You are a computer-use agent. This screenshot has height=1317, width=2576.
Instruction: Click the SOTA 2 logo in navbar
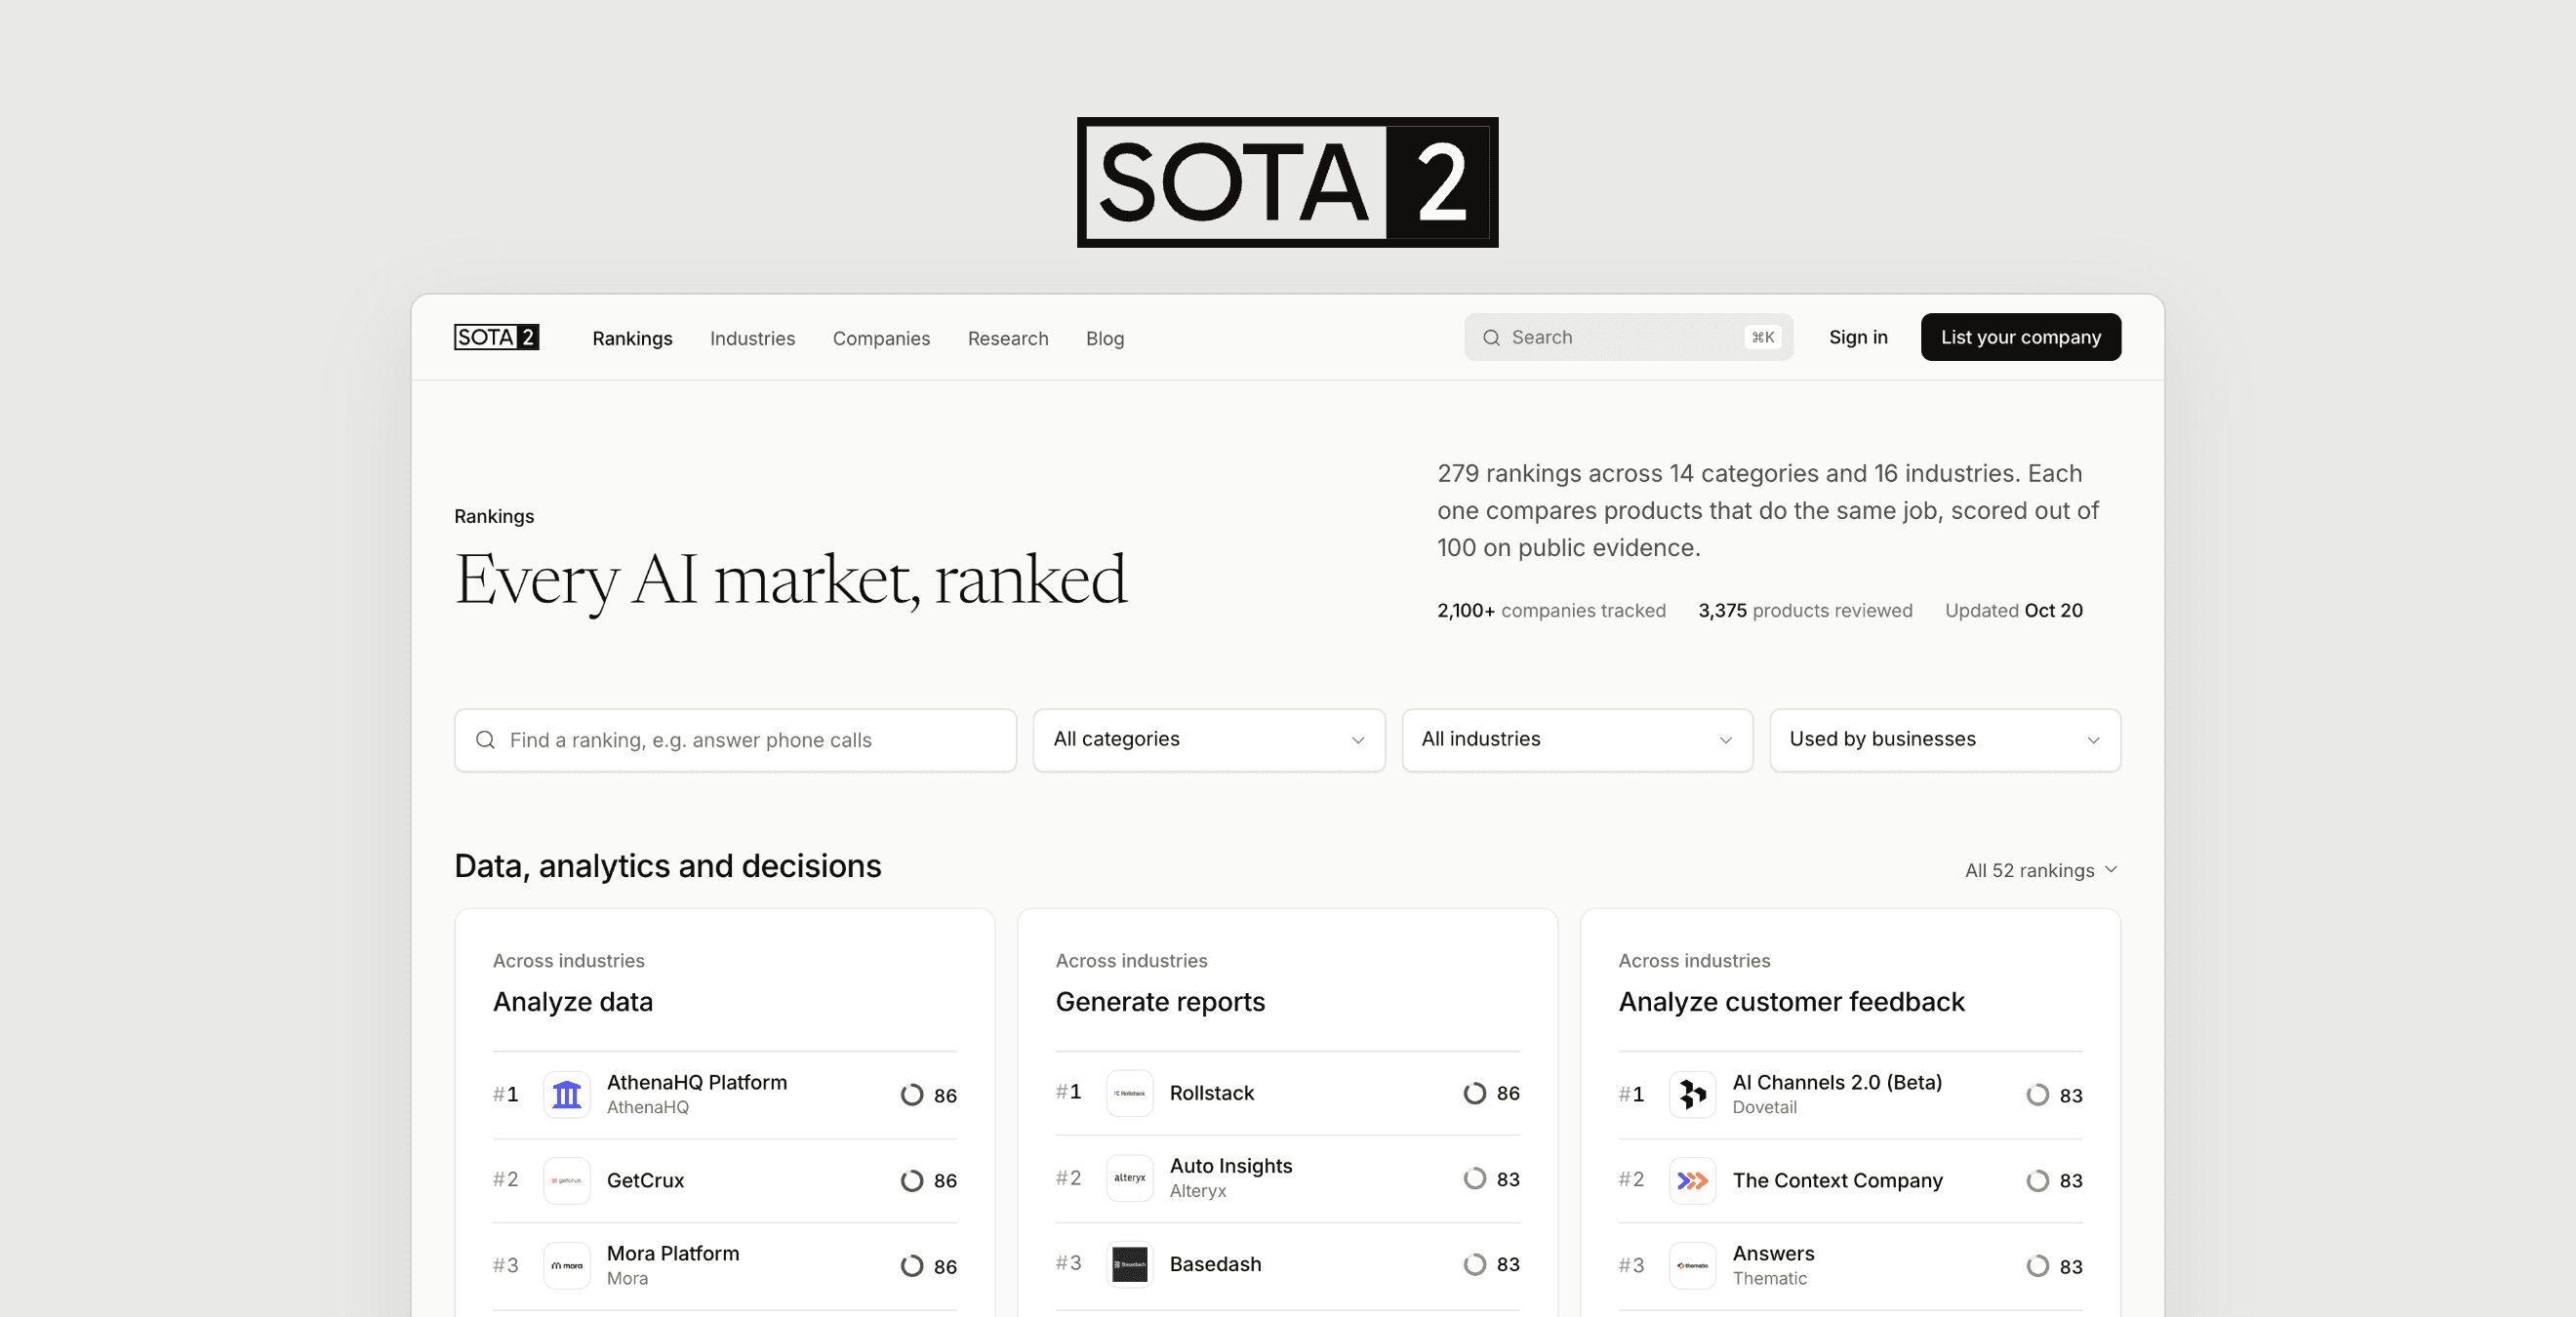[496, 337]
